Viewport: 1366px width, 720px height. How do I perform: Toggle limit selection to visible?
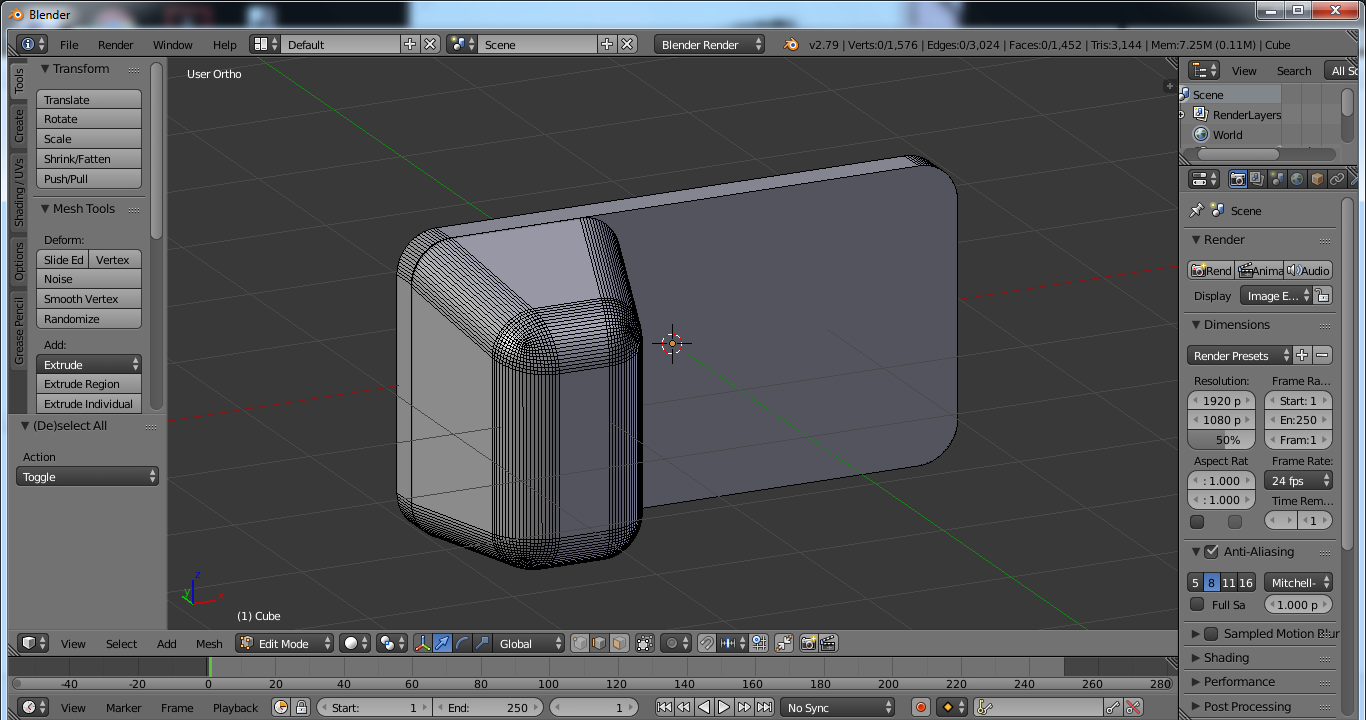click(645, 643)
